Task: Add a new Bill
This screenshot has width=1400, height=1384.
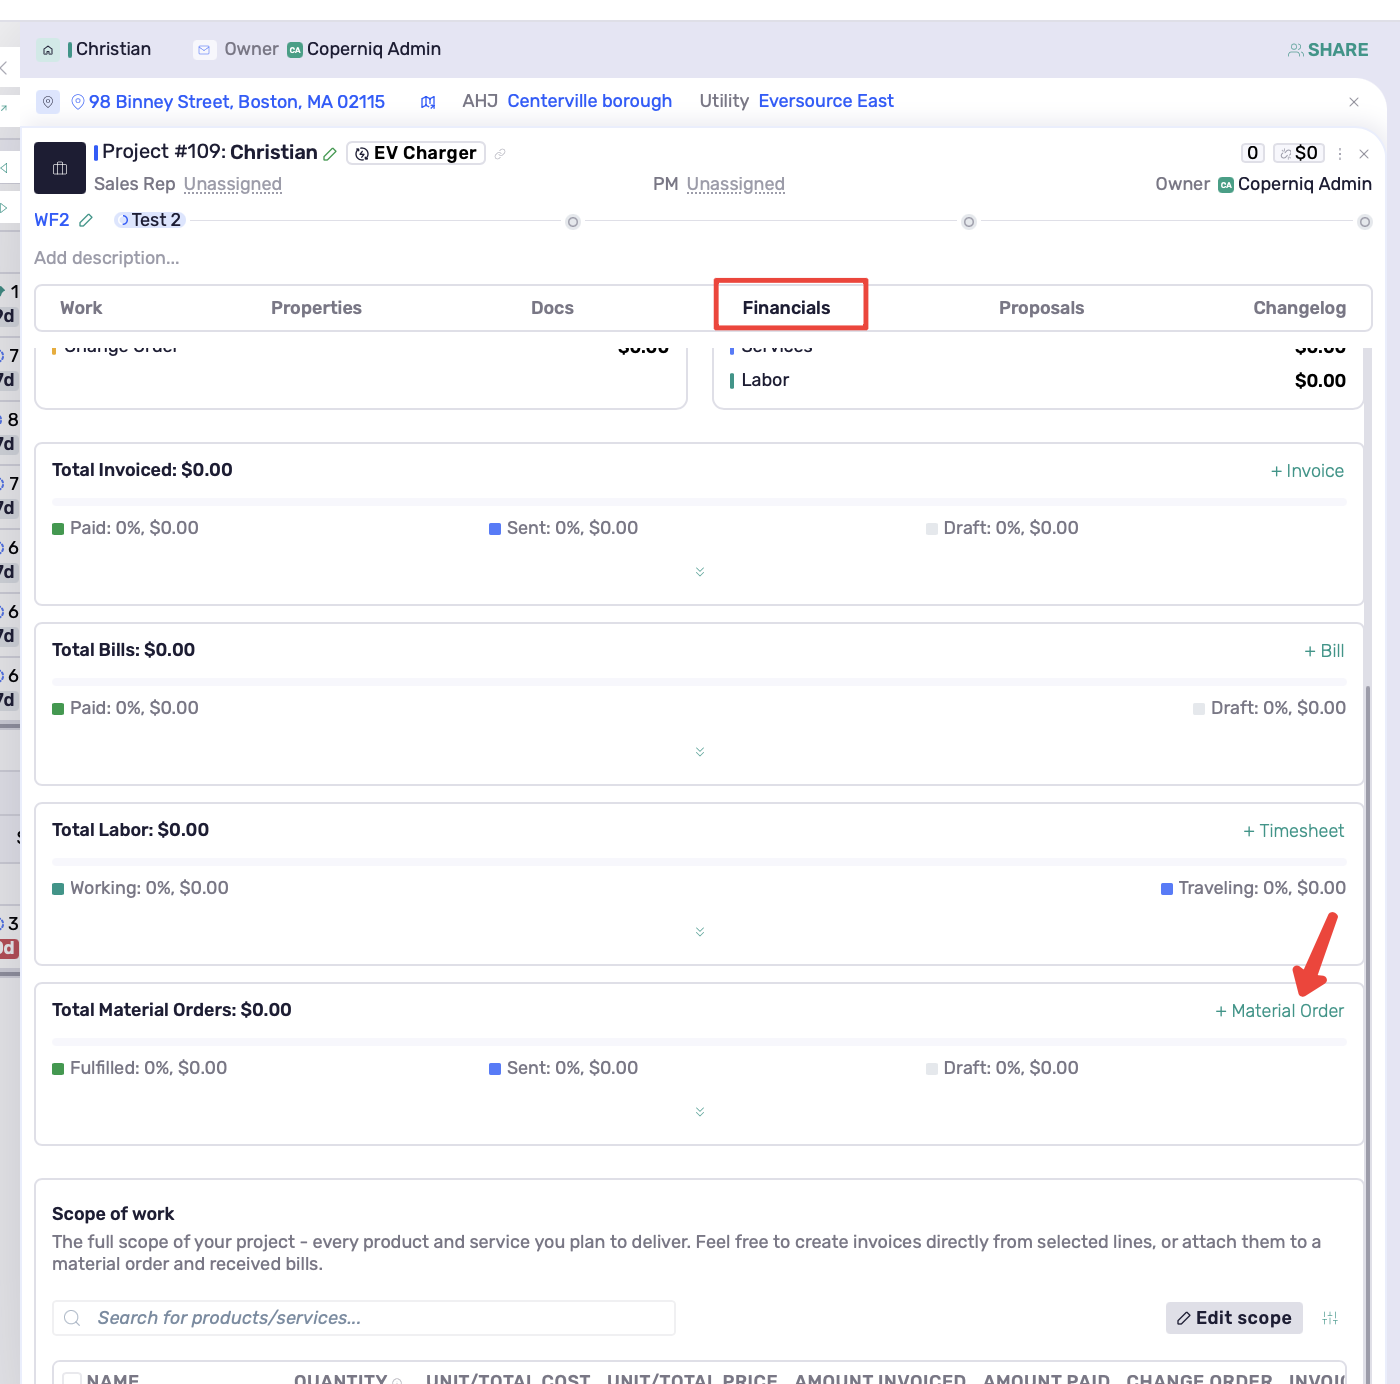Action: pos(1324,651)
